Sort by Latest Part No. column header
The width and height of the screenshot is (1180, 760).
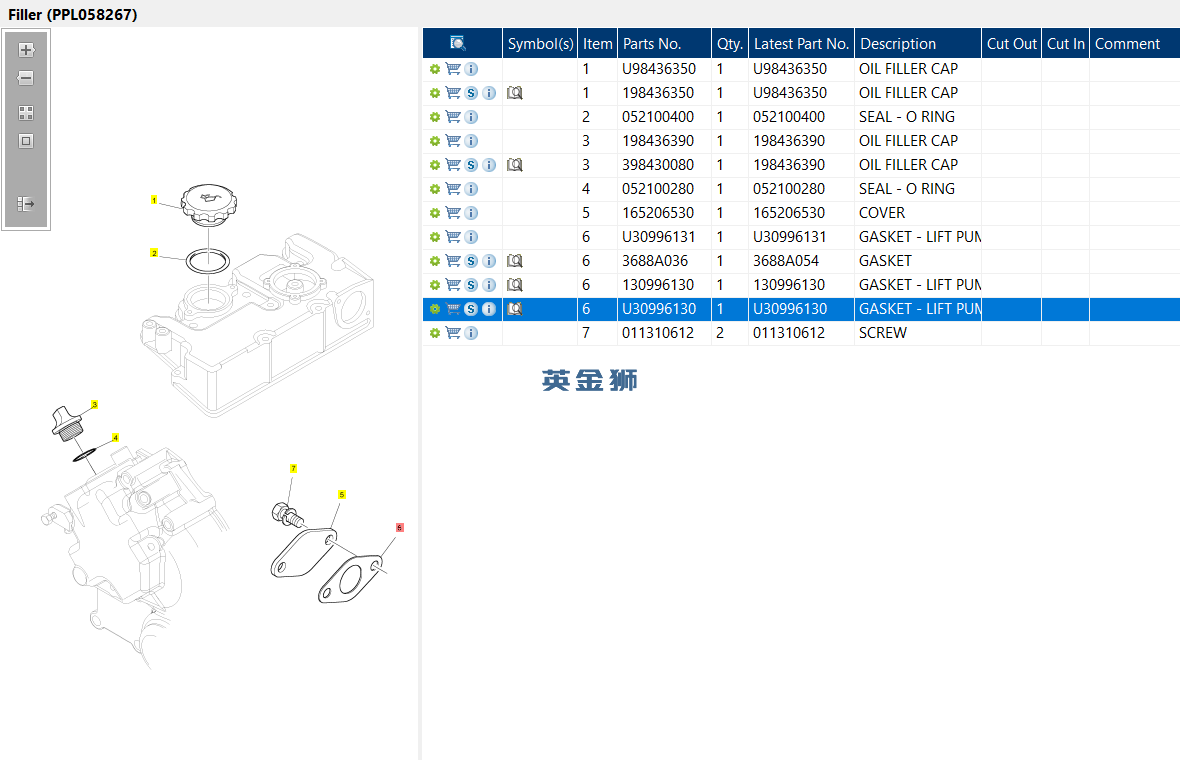click(801, 44)
